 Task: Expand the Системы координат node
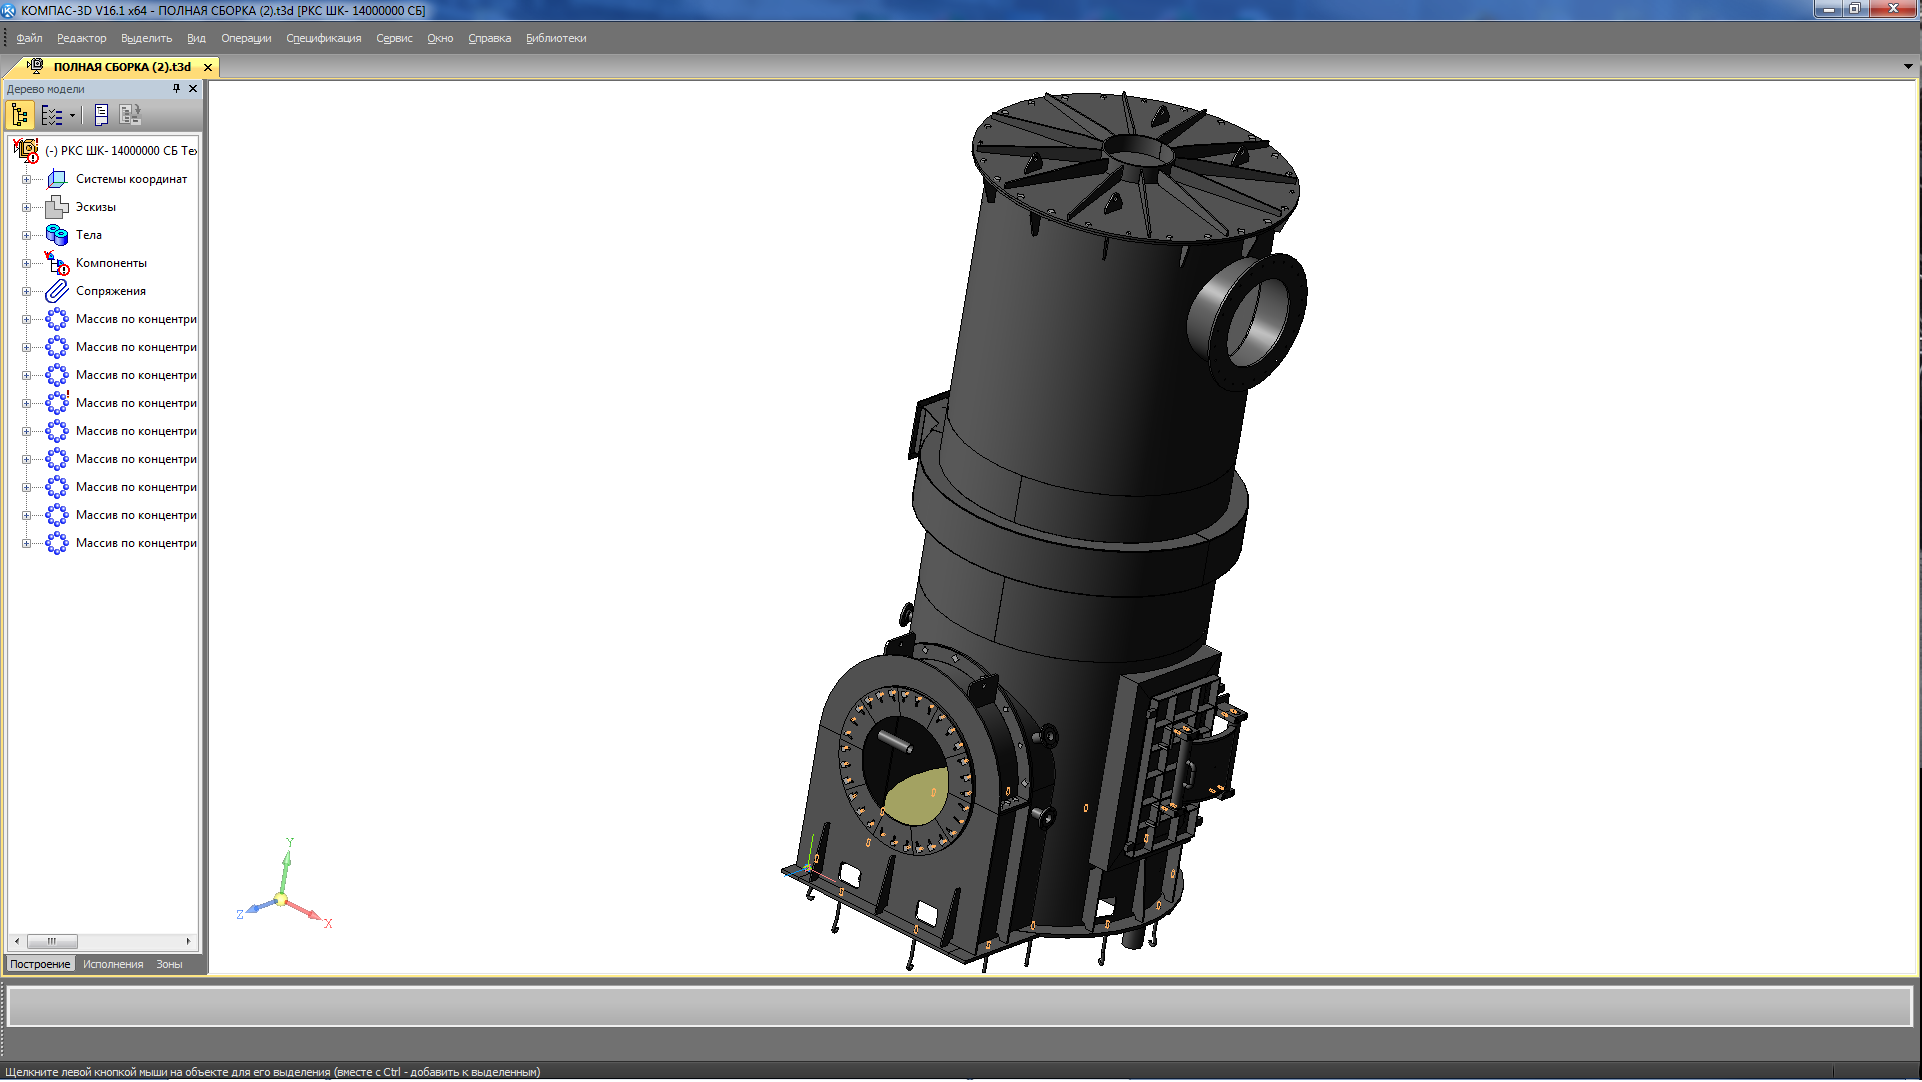[26, 179]
